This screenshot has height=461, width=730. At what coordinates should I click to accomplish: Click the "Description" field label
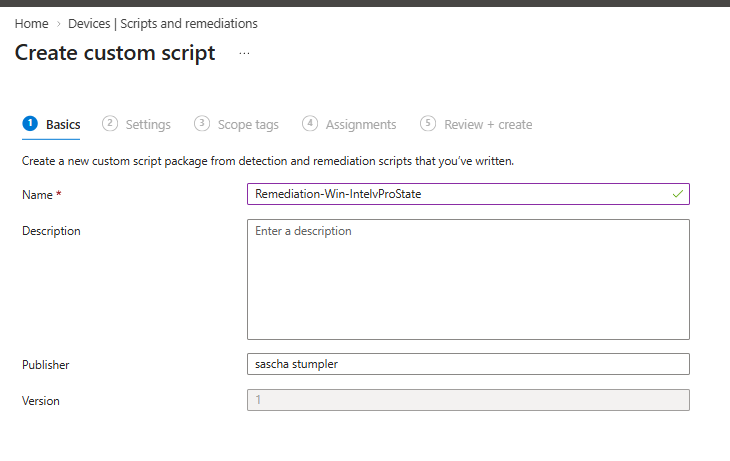coord(51,231)
